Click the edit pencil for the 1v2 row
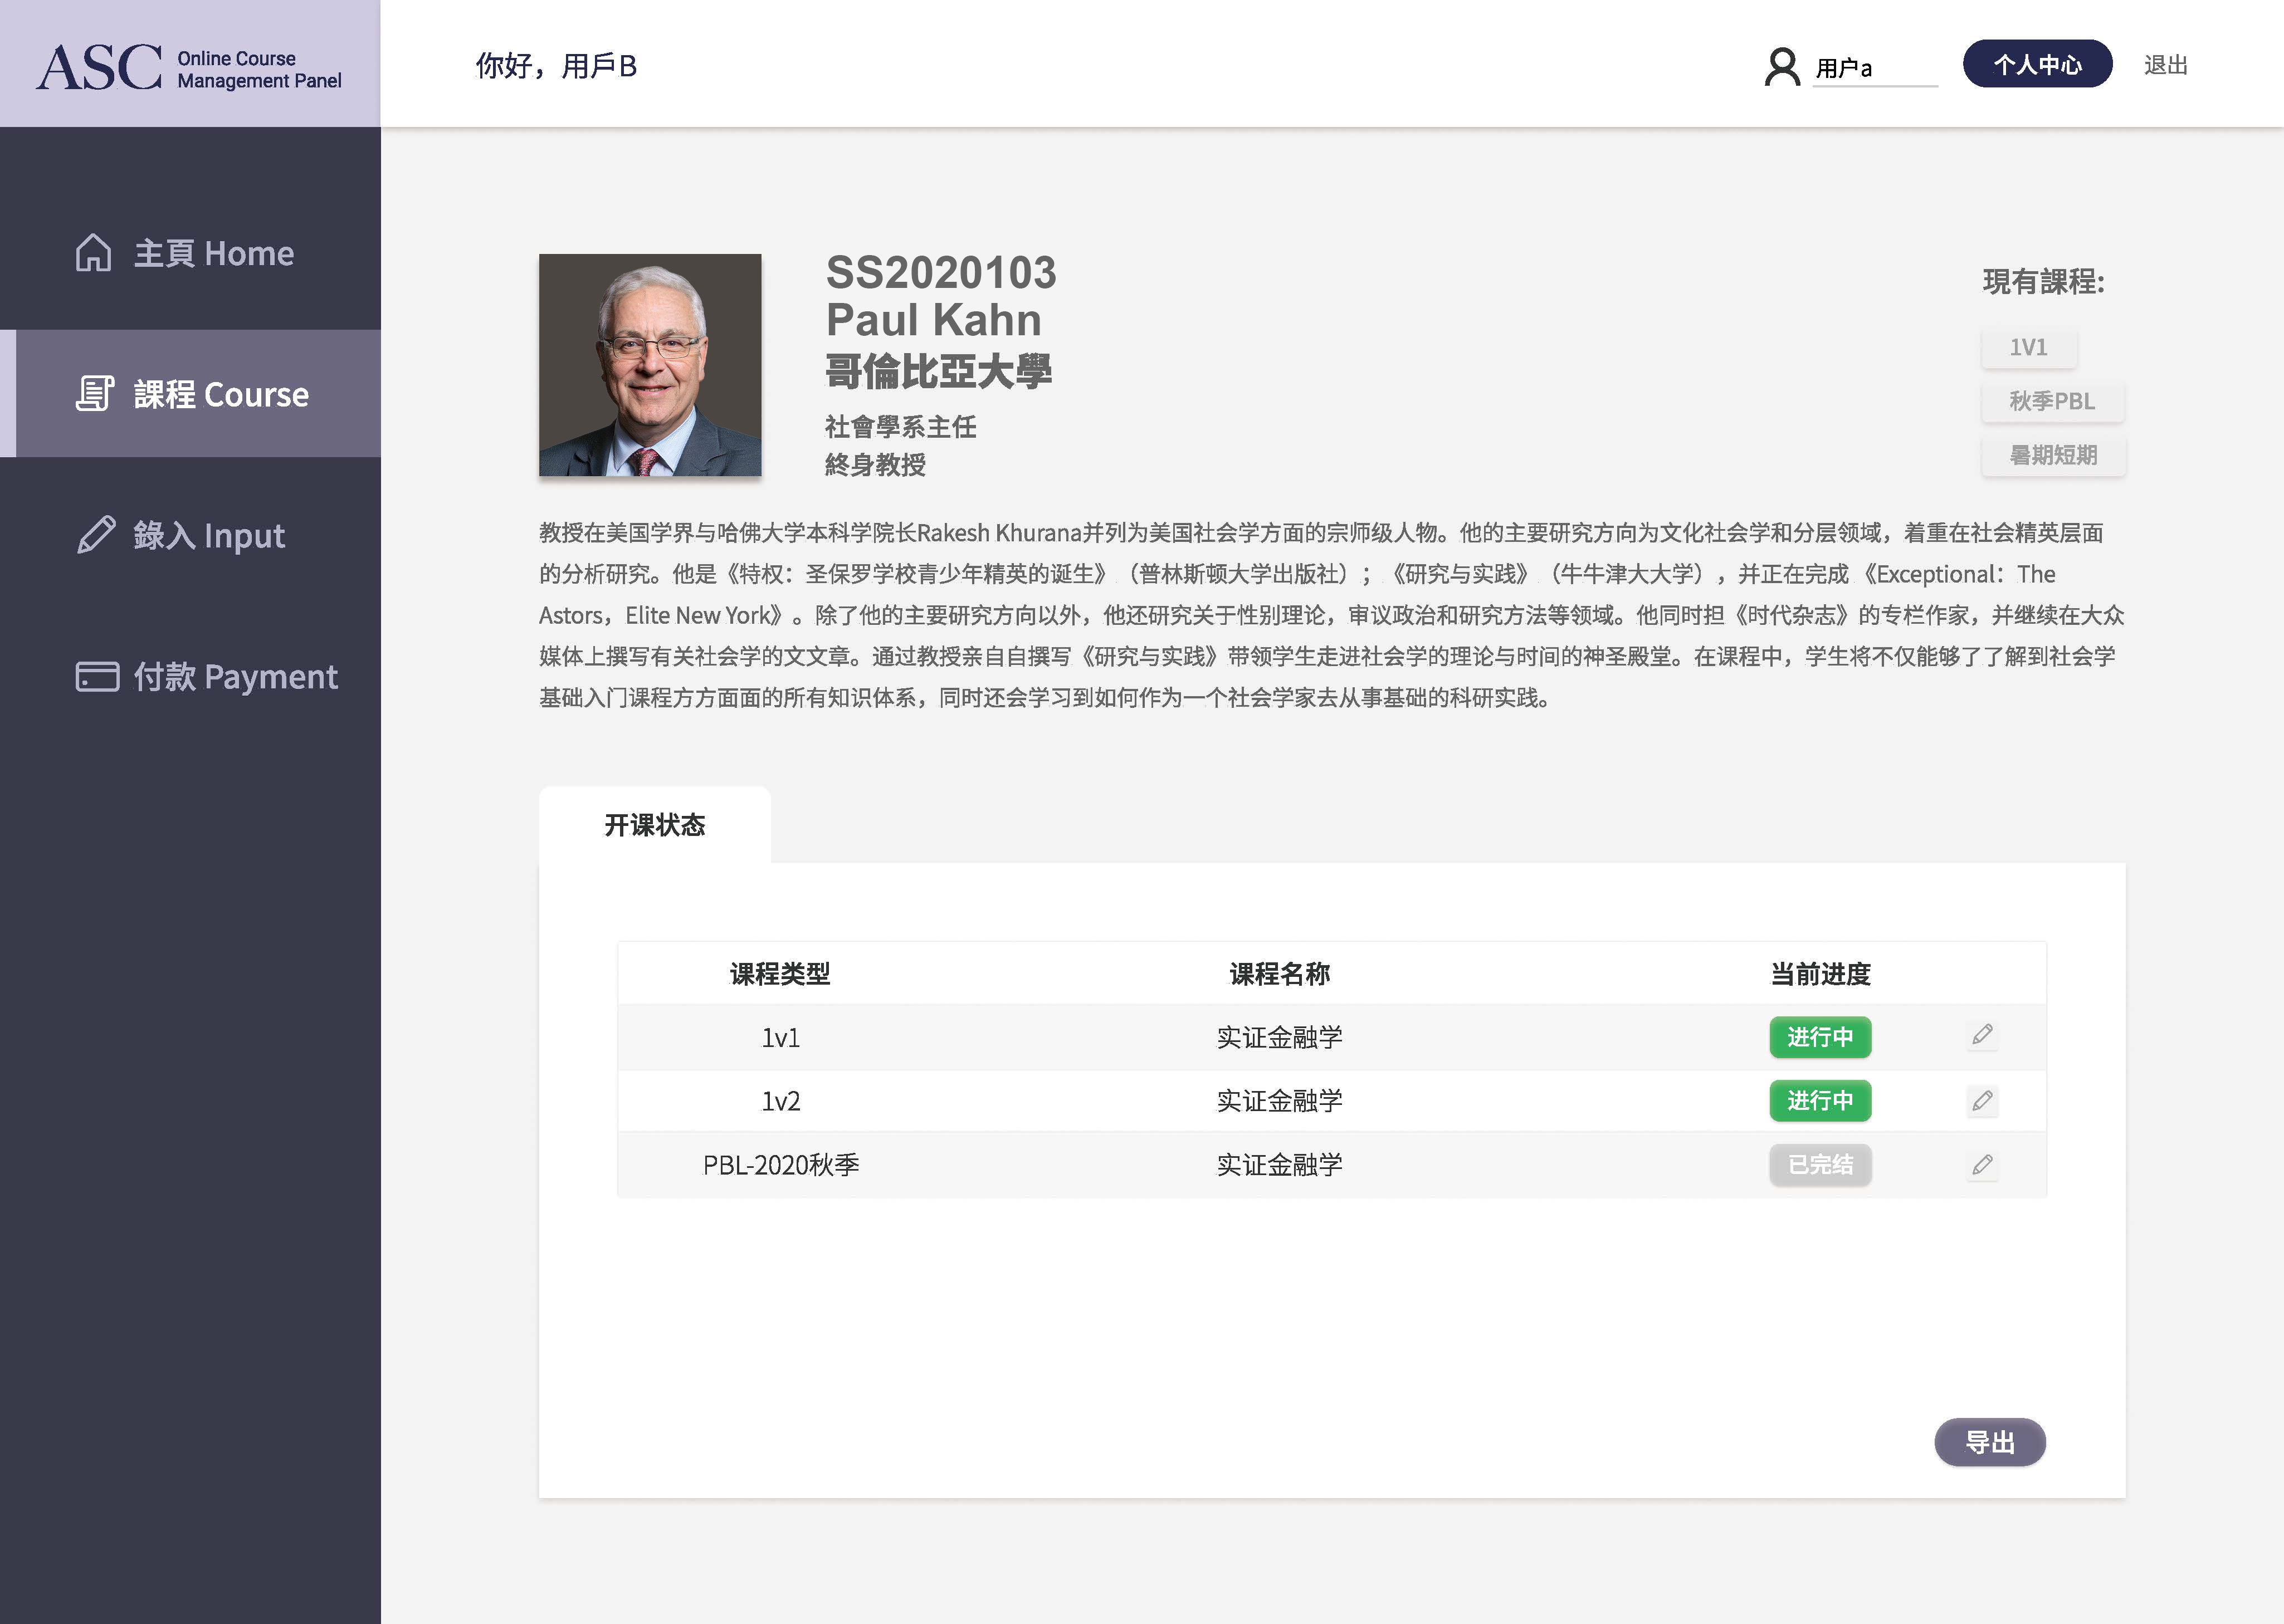This screenshot has width=2284, height=1624. point(1982,1101)
